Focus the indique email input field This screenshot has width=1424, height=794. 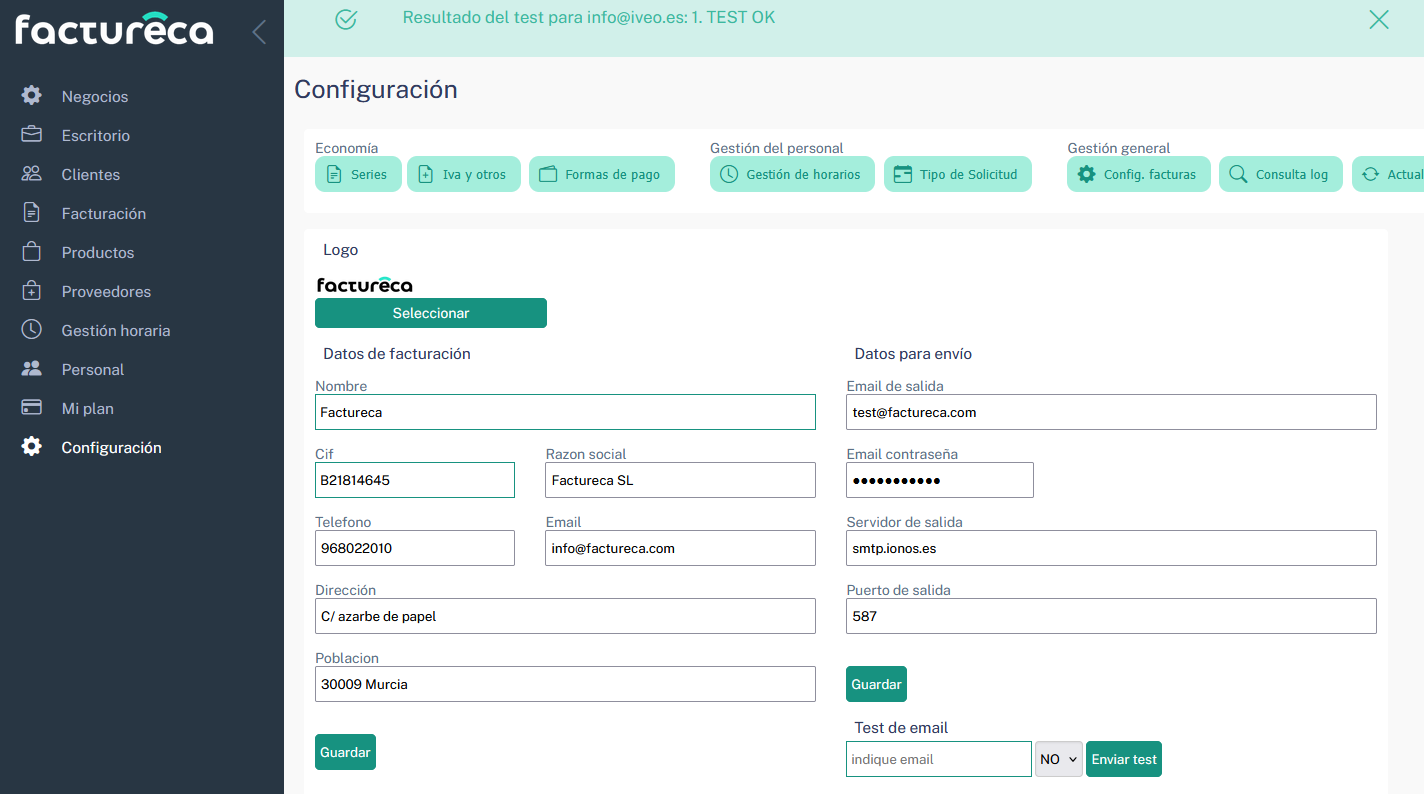coord(938,759)
